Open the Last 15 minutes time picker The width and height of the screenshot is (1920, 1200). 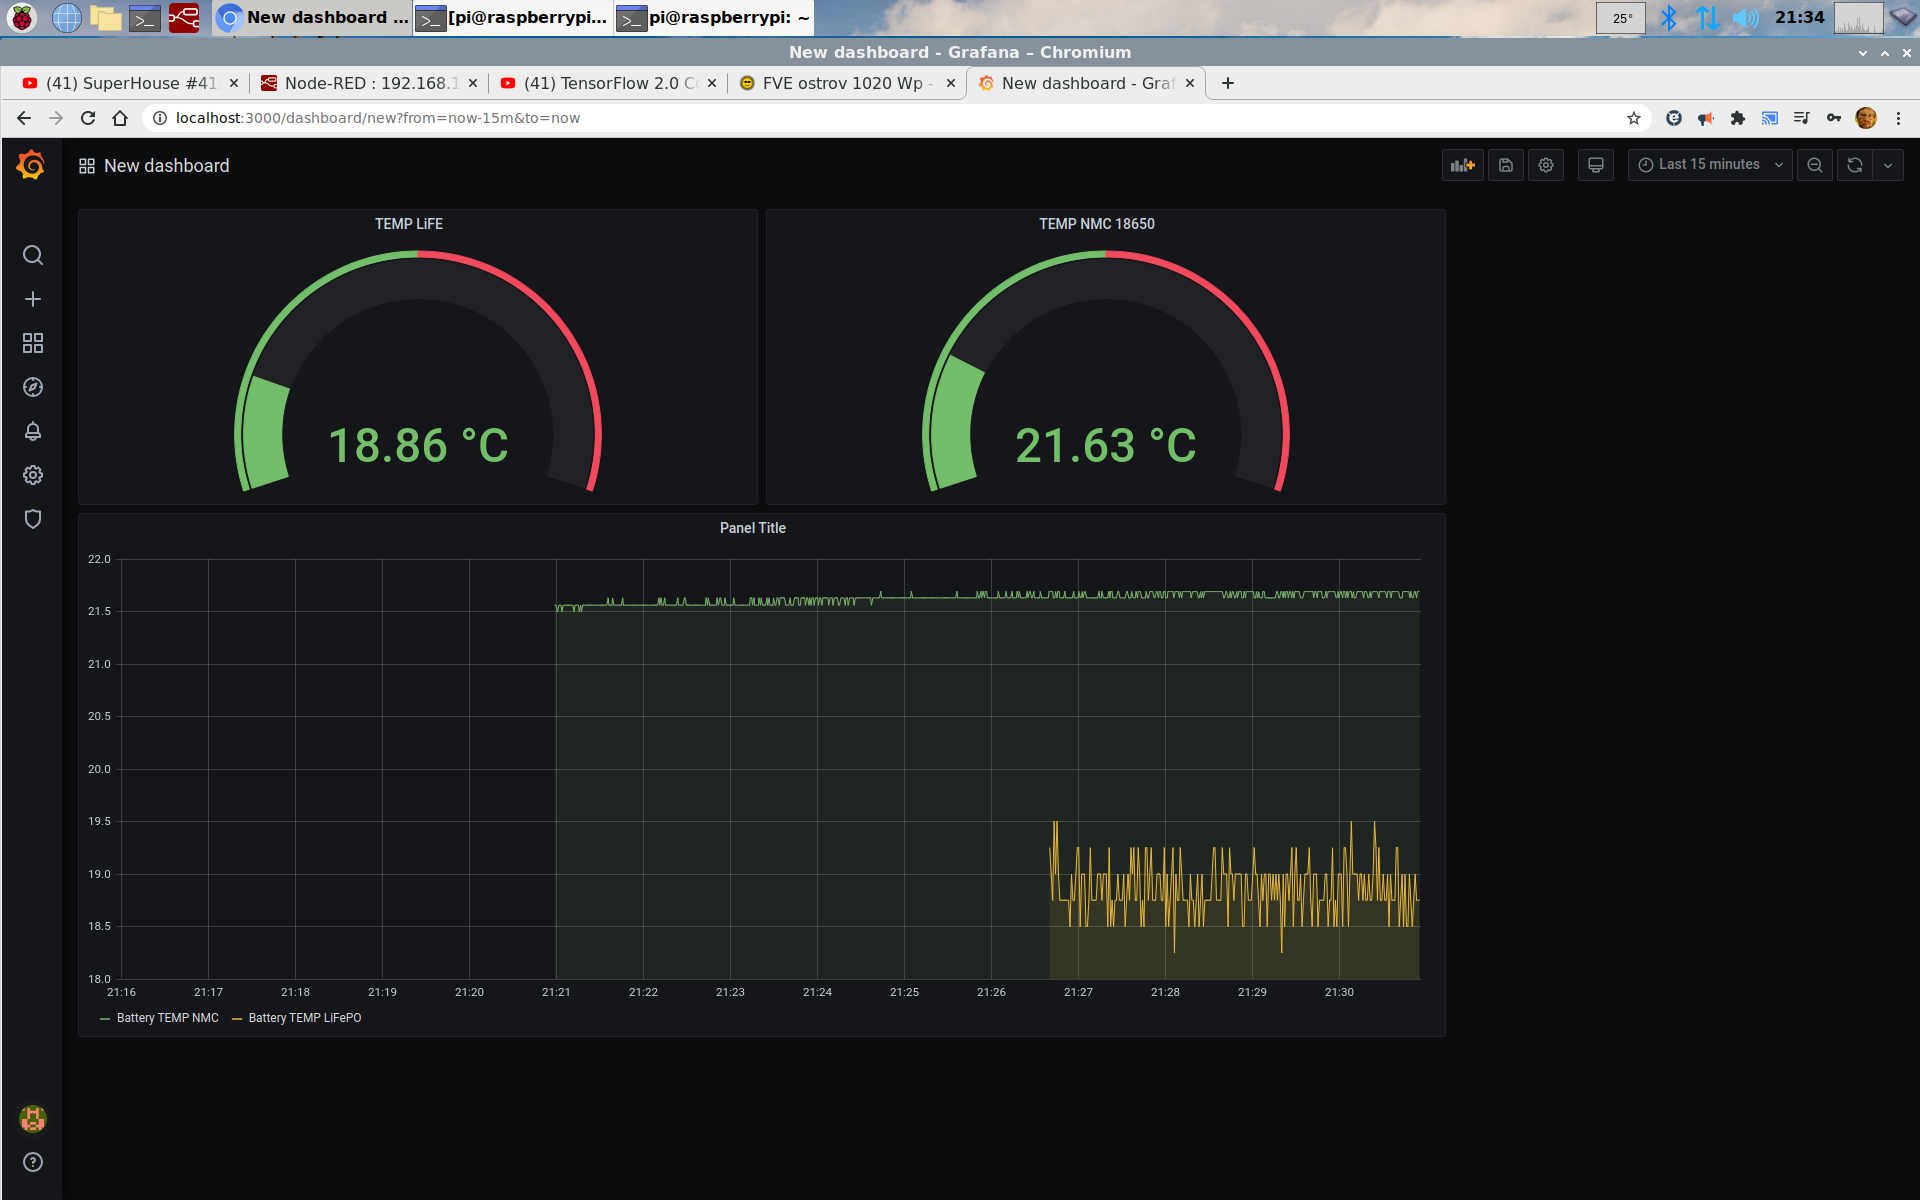1709,165
